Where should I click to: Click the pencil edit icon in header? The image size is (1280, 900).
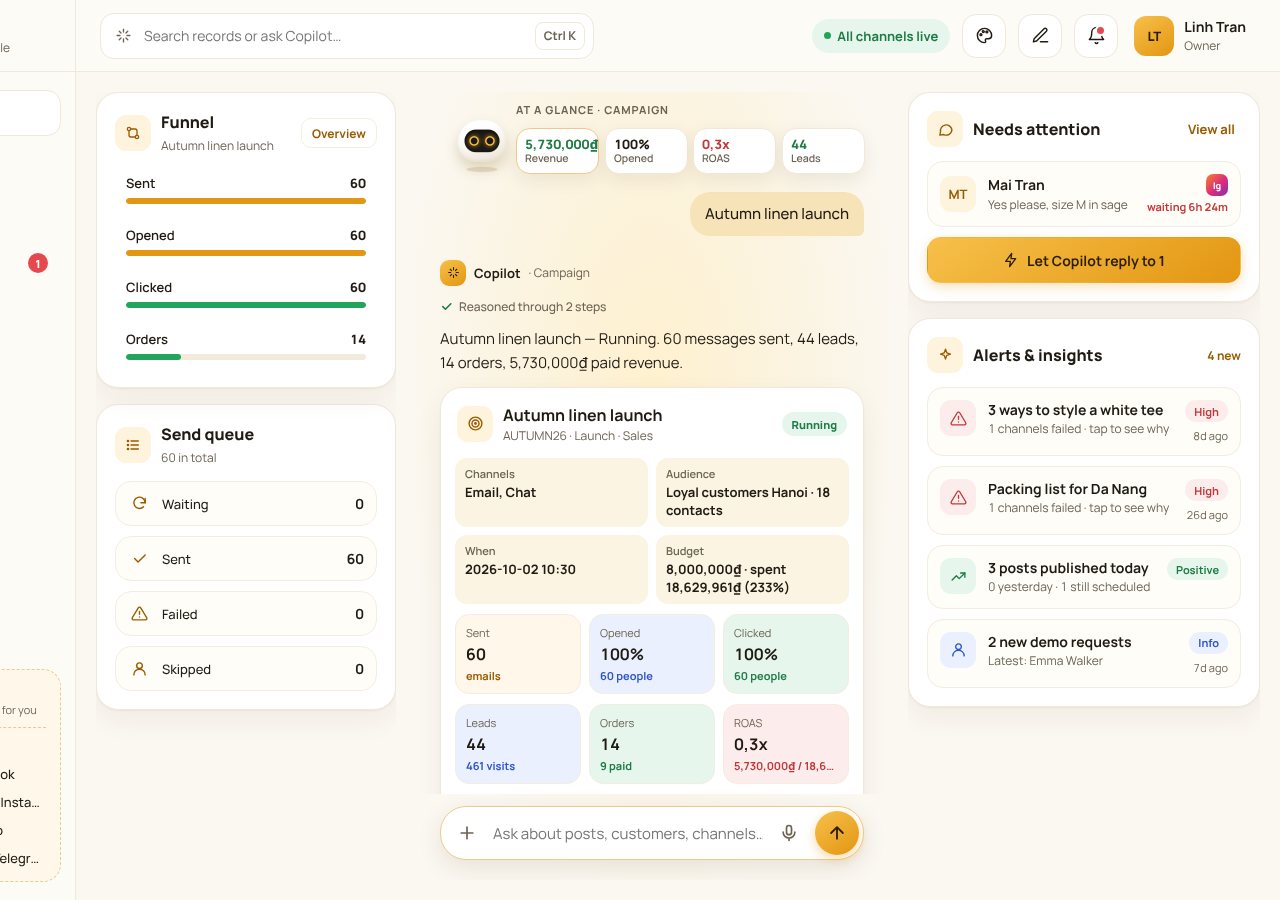click(1040, 36)
